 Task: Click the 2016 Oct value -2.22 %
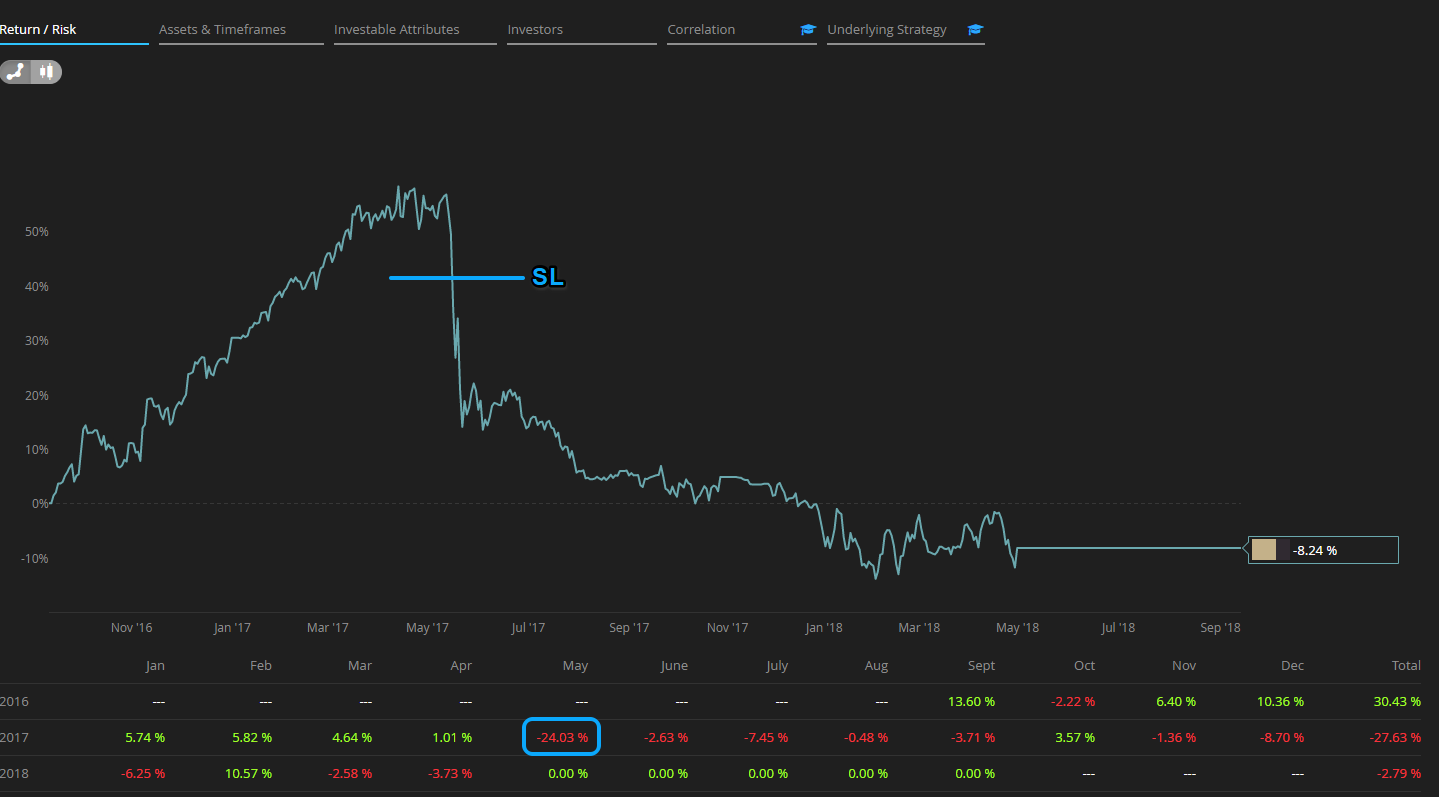click(1071, 702)
